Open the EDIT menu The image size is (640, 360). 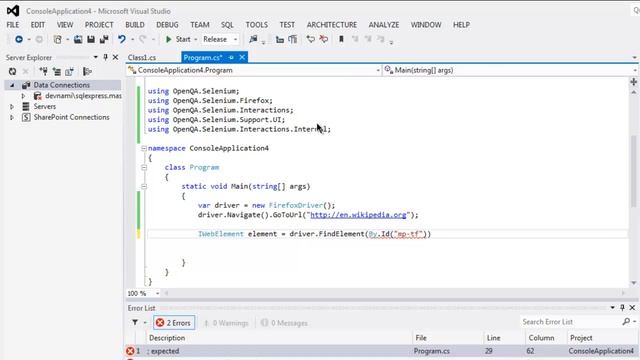[38, 25]
